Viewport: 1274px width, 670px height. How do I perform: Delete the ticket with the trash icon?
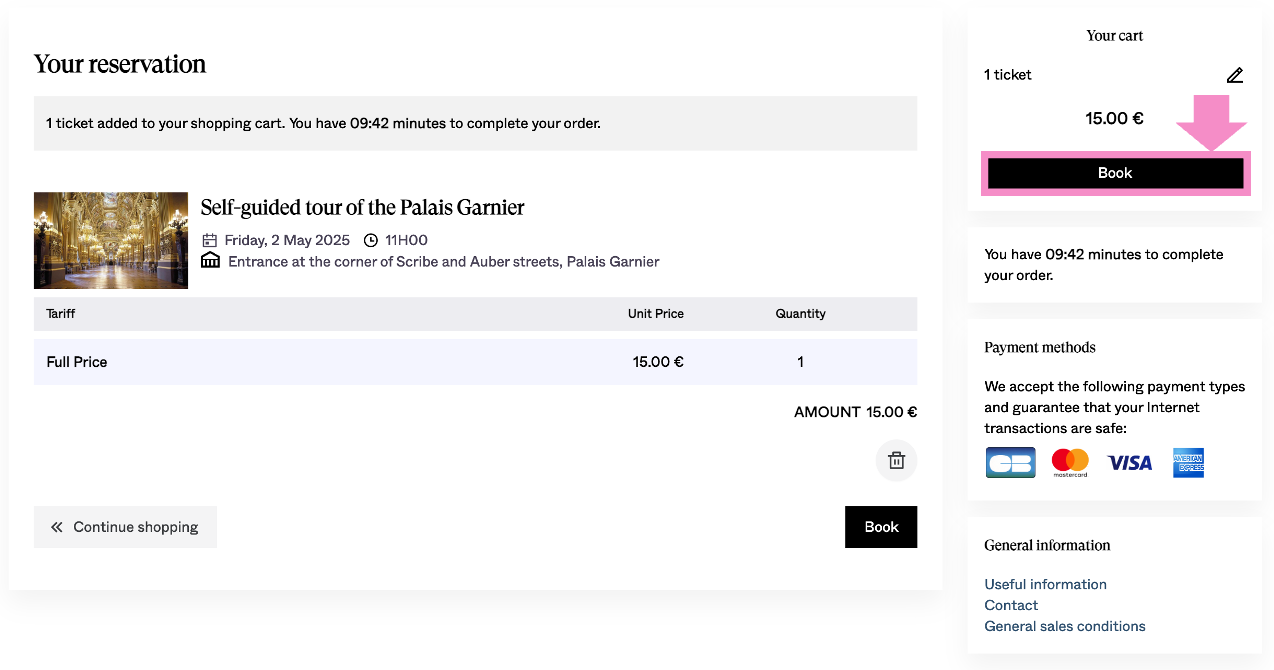point(896,461)
